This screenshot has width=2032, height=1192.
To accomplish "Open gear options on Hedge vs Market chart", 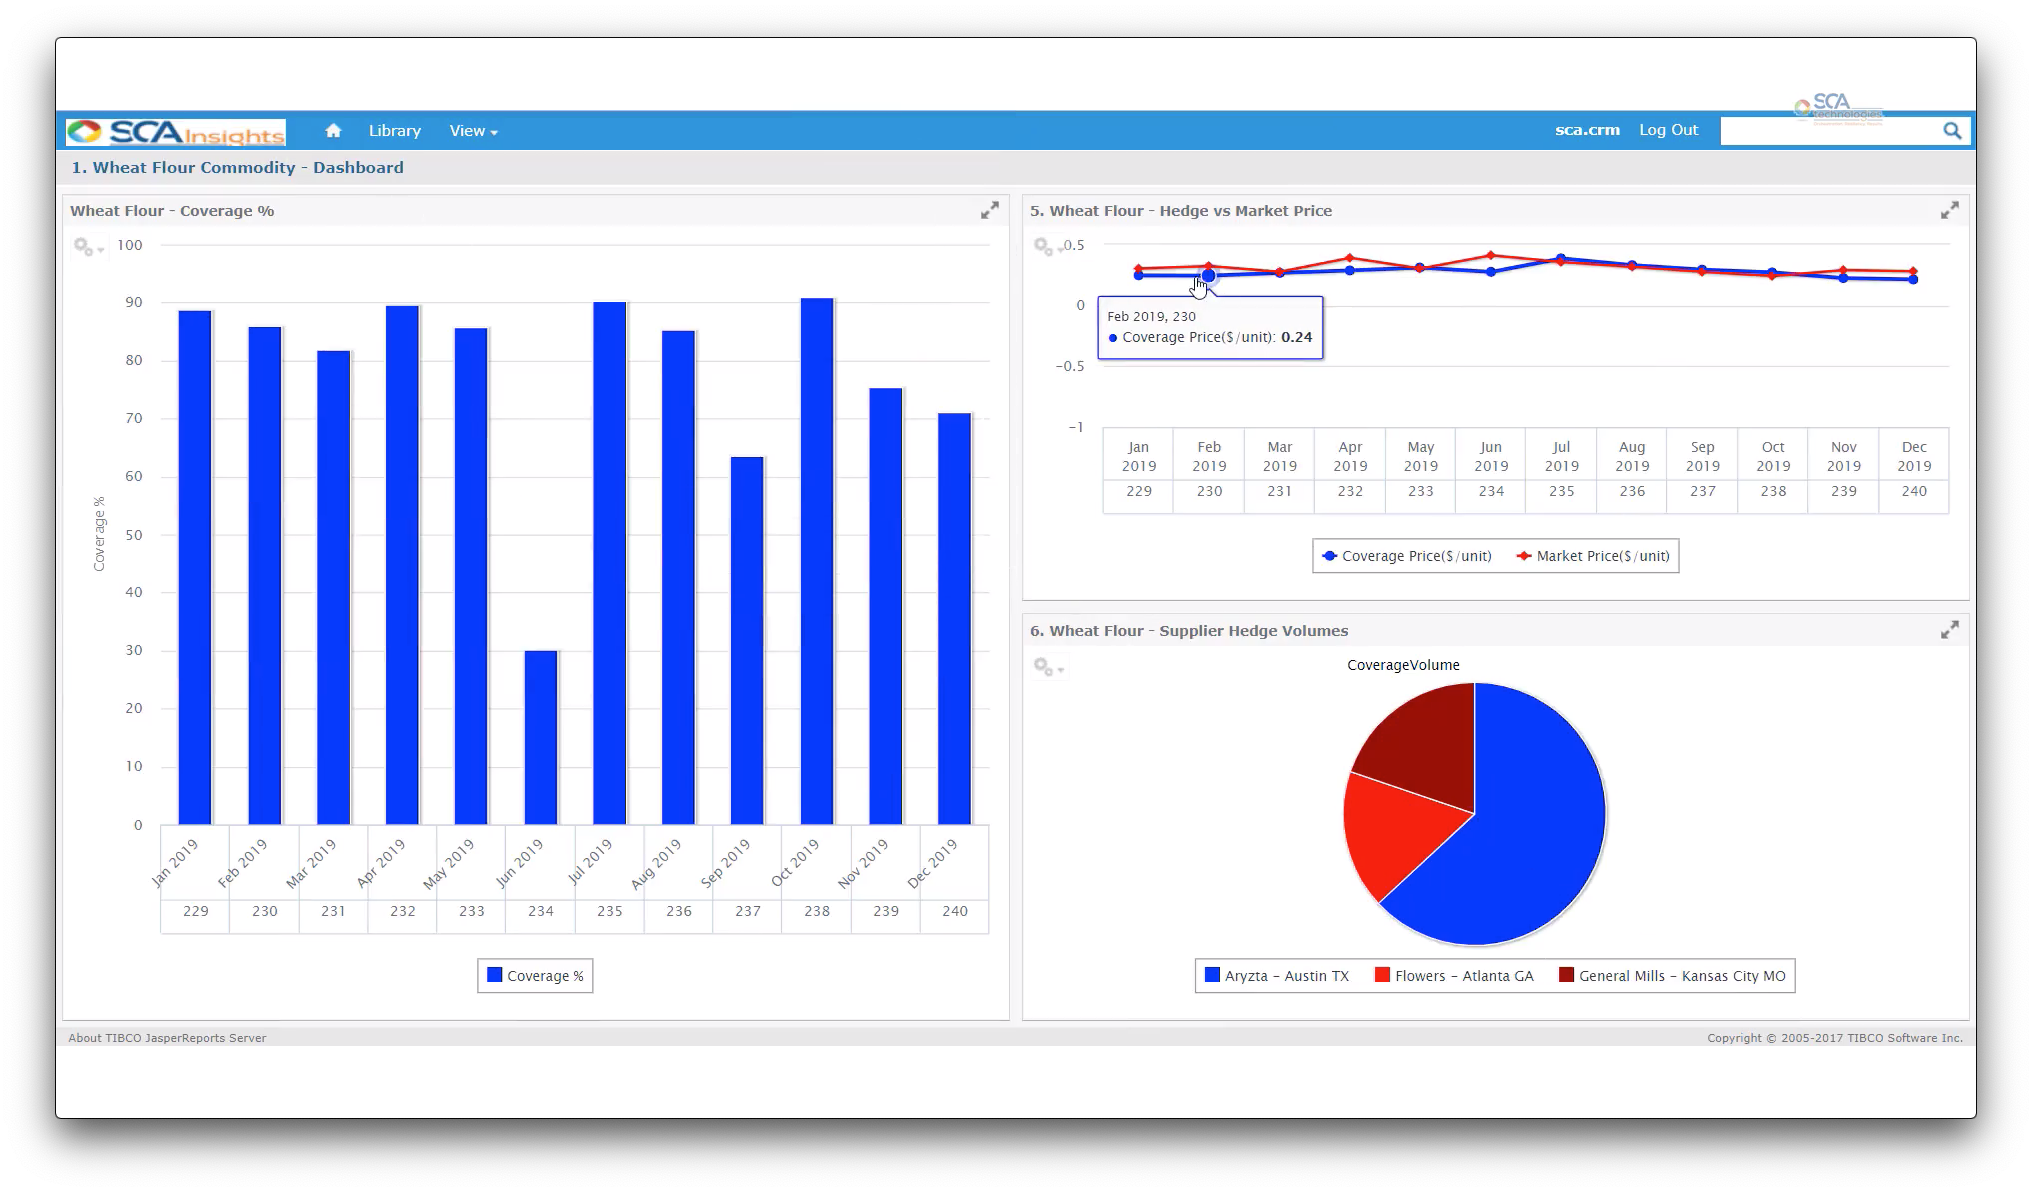I will (1046, 246).
